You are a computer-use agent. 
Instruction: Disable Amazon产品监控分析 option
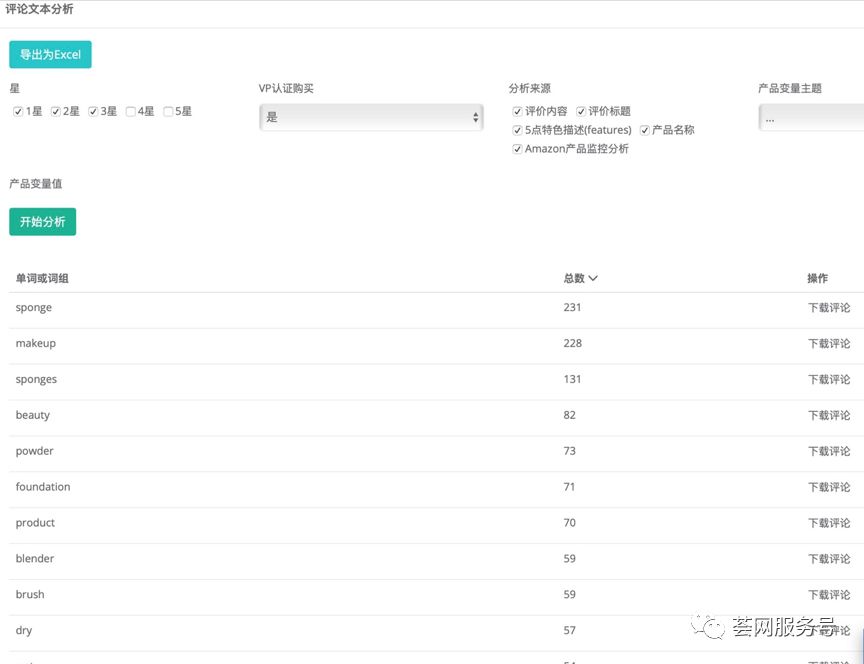point(517,148)
